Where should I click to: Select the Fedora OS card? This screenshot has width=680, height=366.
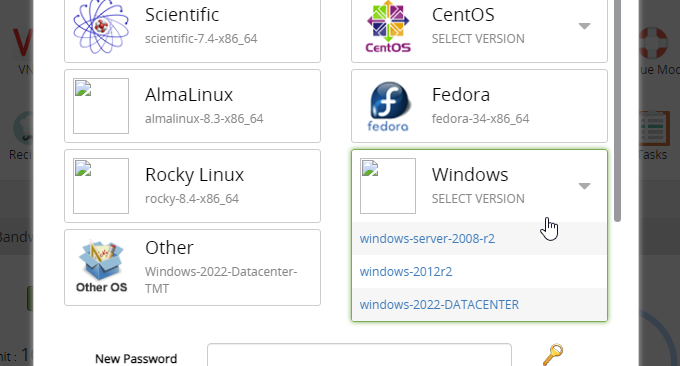[x=479, y=106]
